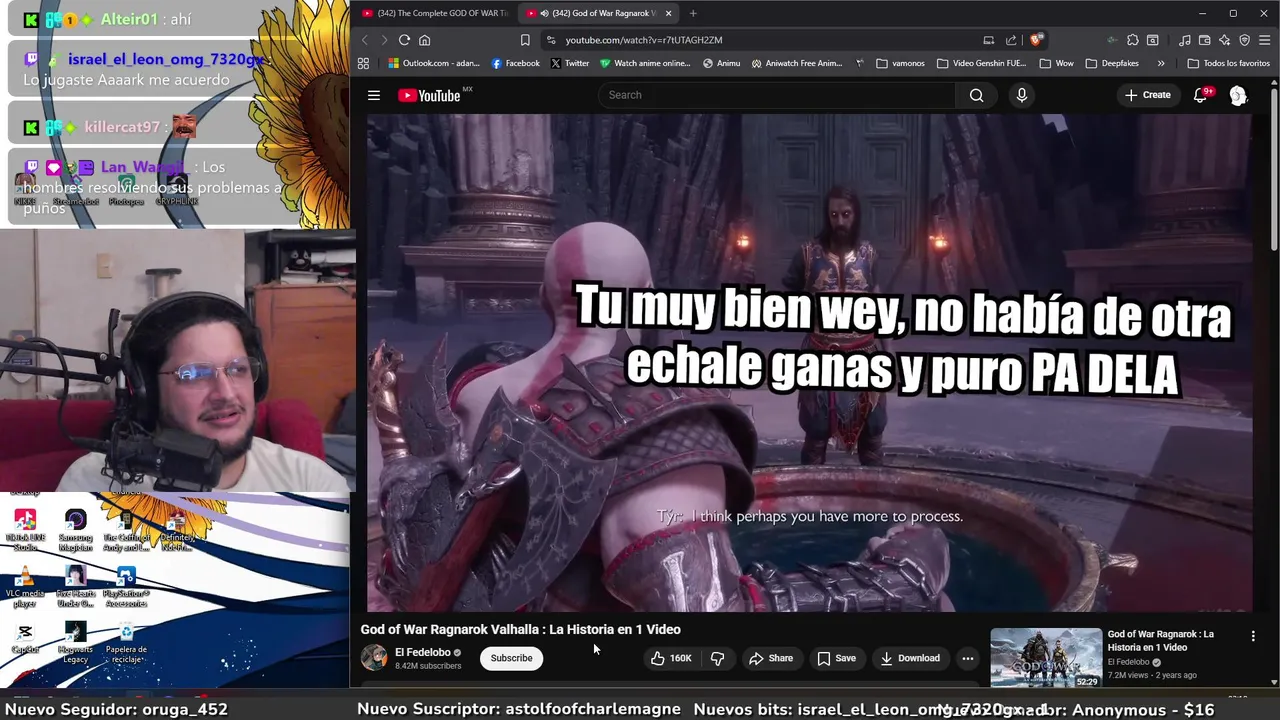Open the 'Watch anime online' bookmark
Screen dimensions: 1280x720
click(x=645, y=63)
